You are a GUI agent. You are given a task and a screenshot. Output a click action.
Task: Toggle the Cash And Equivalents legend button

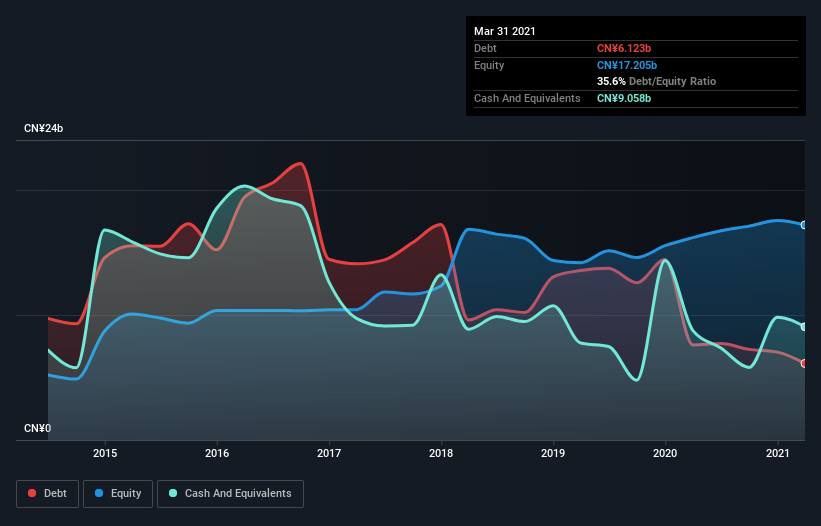[x=230, y=494]
